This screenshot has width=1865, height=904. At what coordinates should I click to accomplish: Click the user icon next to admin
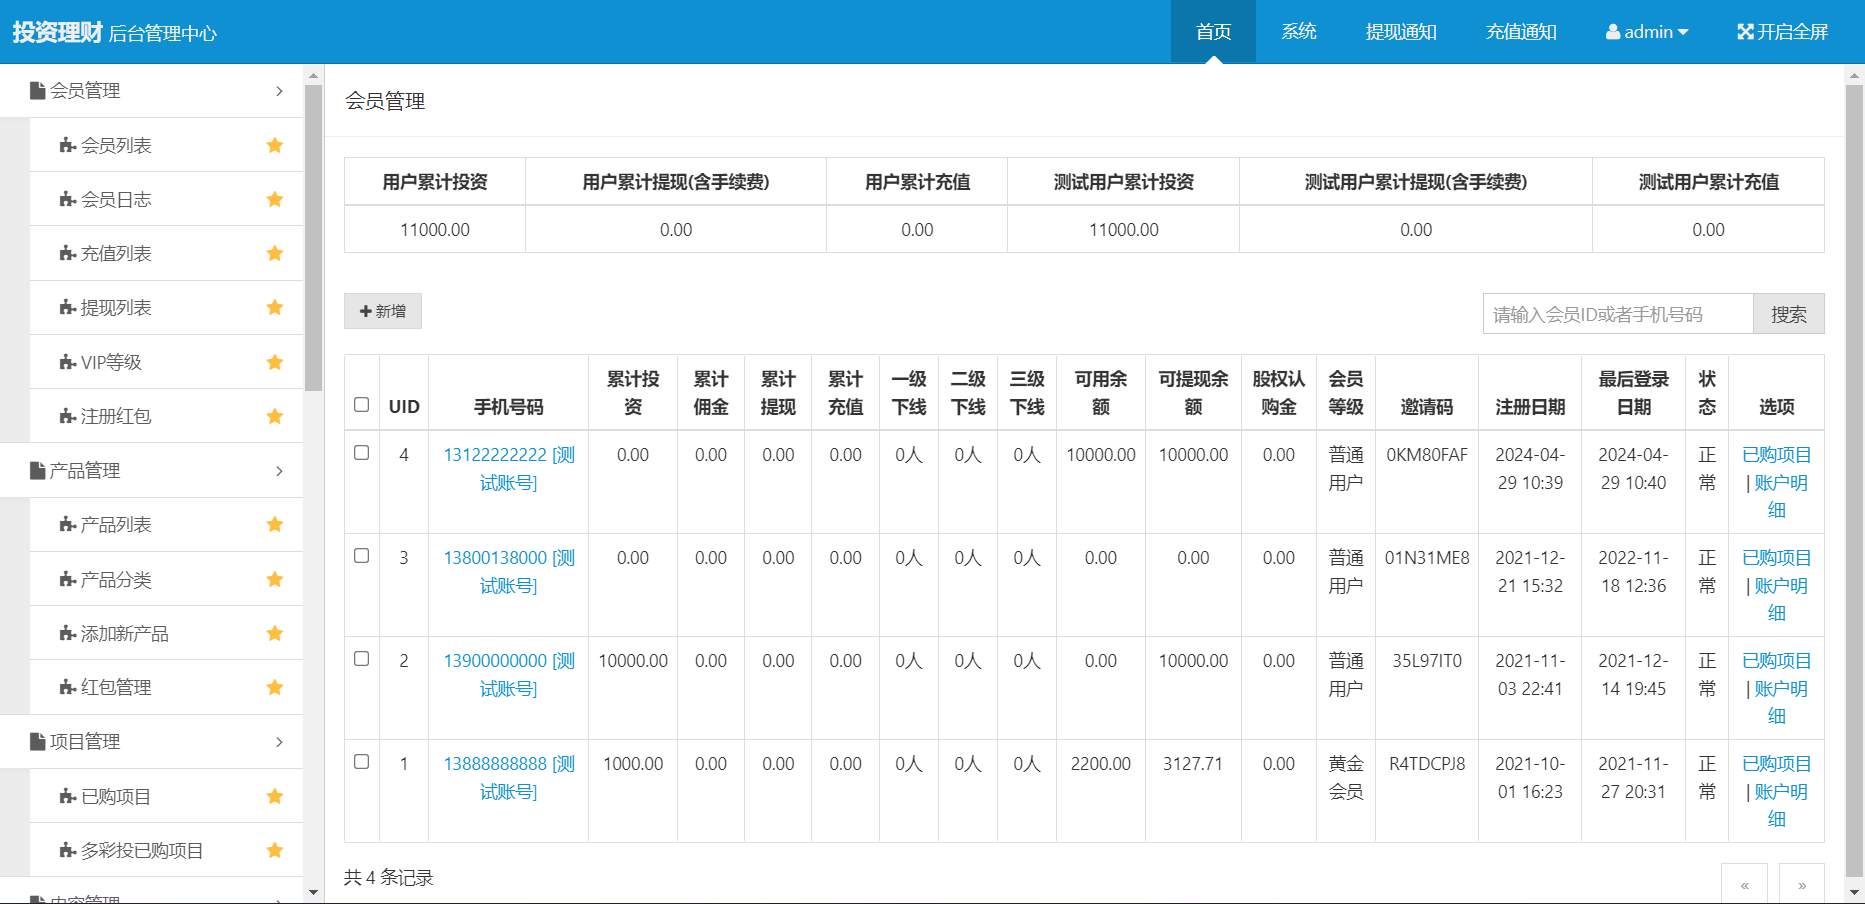coord(1613,32)
